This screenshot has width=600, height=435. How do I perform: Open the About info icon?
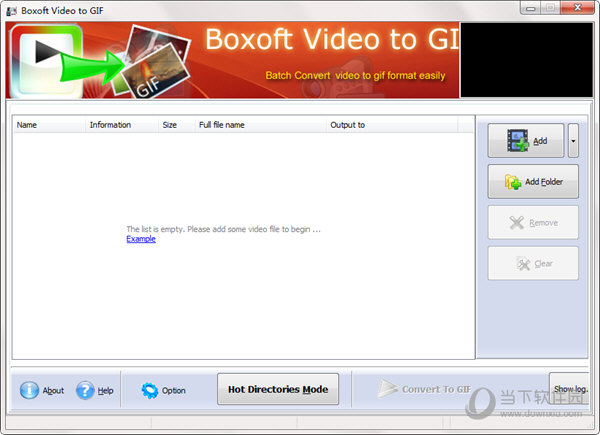29,390
